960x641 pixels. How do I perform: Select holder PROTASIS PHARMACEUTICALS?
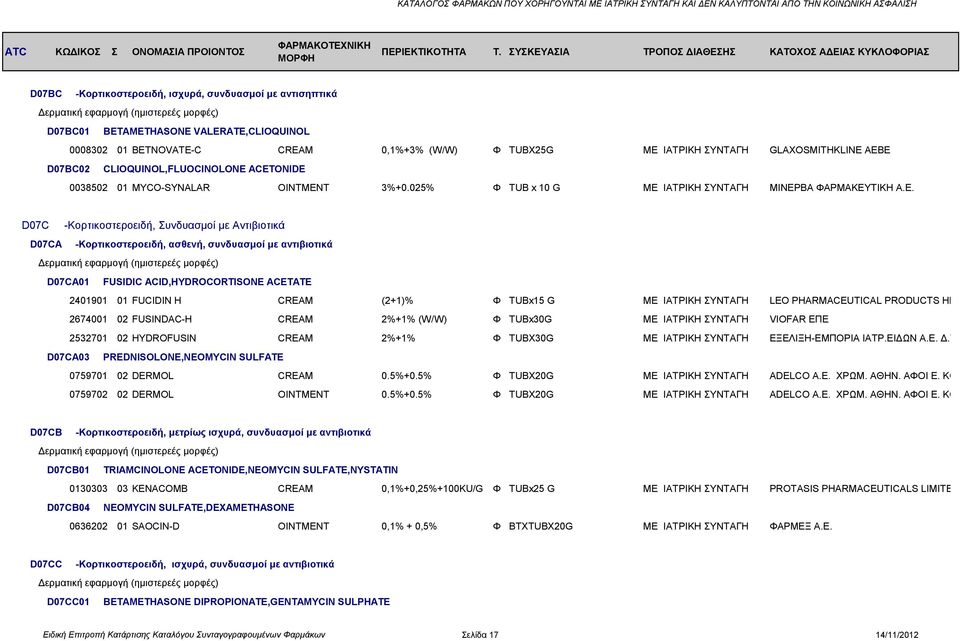pyautogui.click(x=860, y=489)
